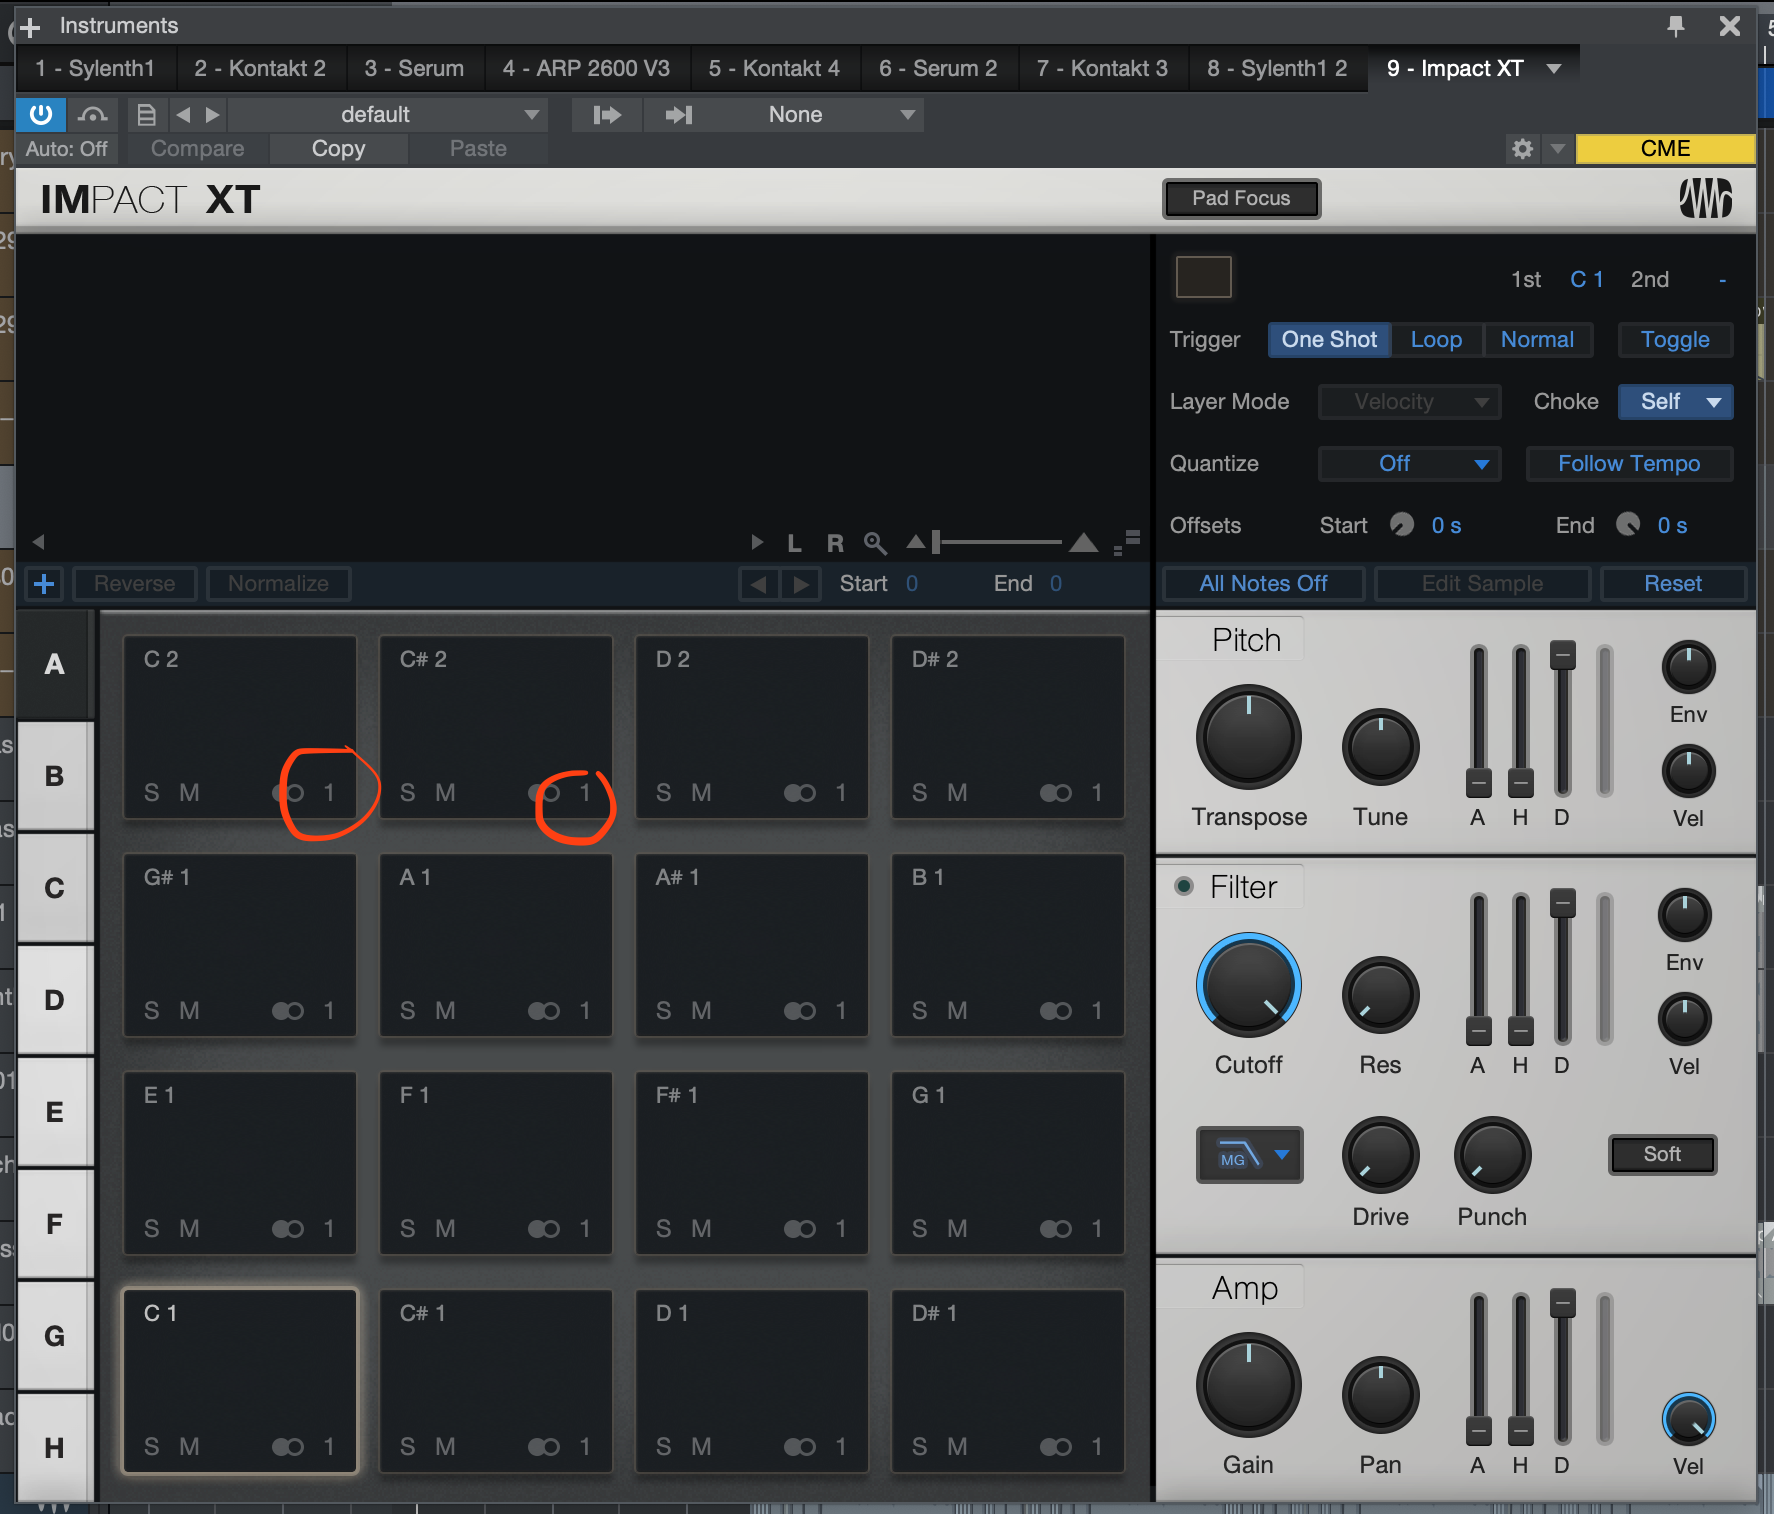Load next preset with right arrow
The height and width of the screenshot is (1514, 1774).
coord(212,115)
